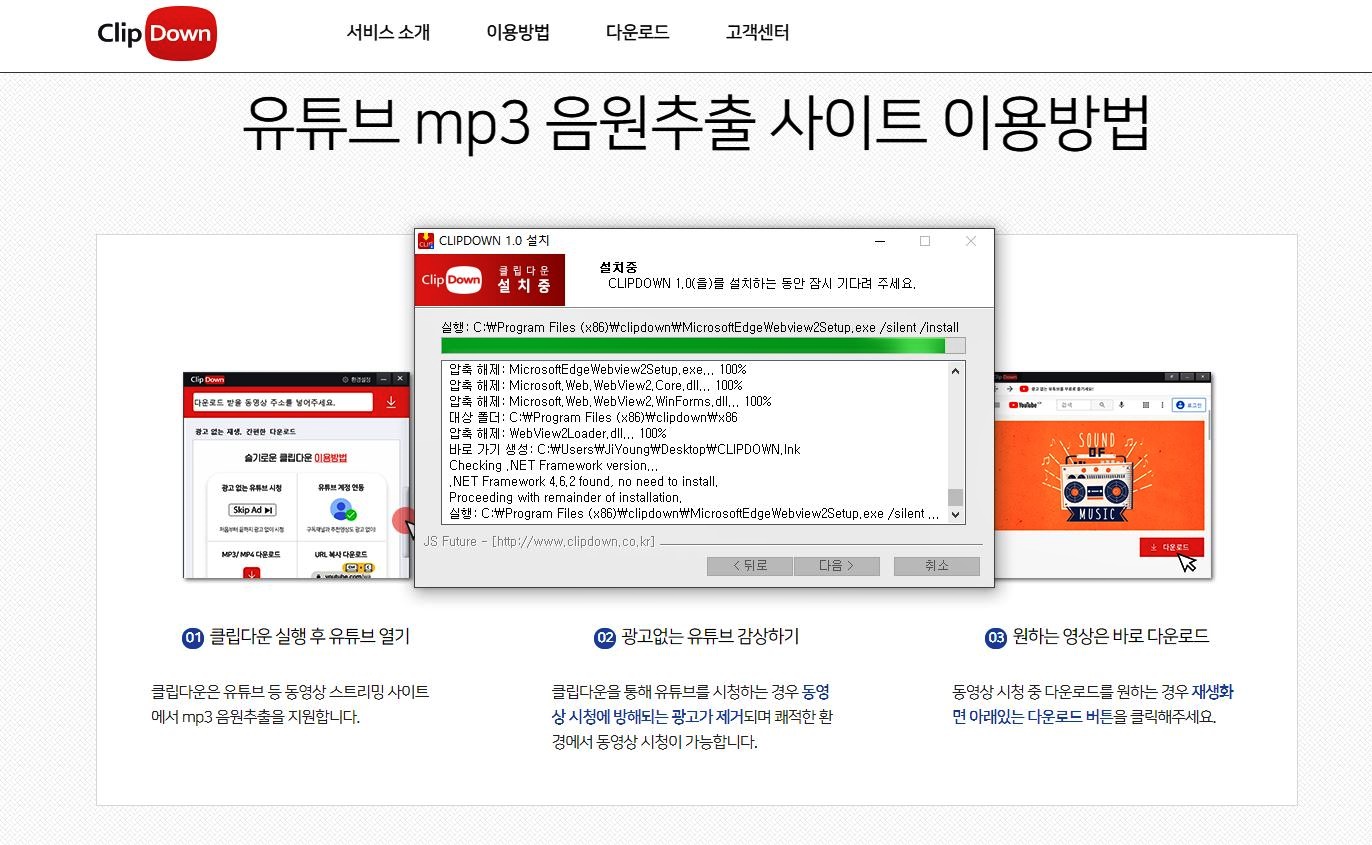Click the log line '압축 해제: Microsoft.Web.WebView2.WinForms.dll... 100%'
This screenshot has width=1372, height=845.
[610, 401]
